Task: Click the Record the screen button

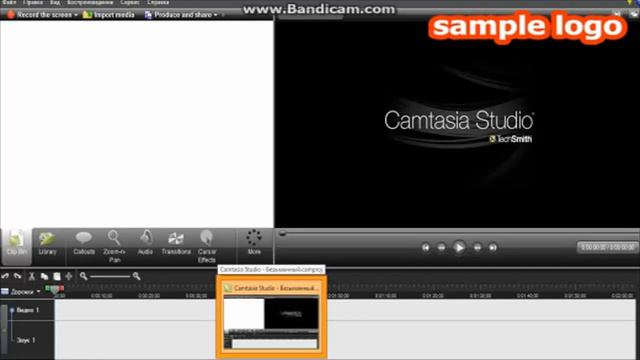Action: [40, 15]
